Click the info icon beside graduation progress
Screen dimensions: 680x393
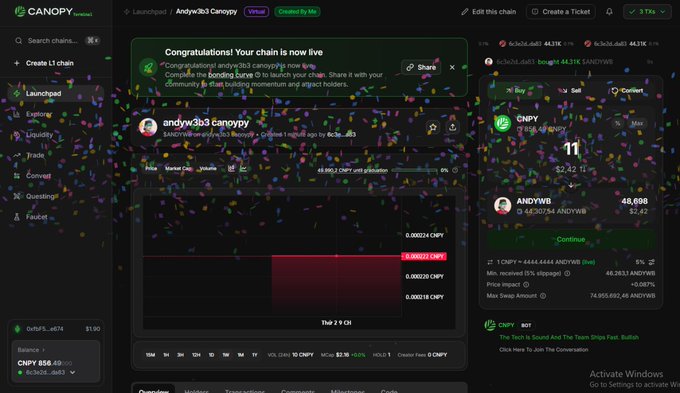point(455,170)
